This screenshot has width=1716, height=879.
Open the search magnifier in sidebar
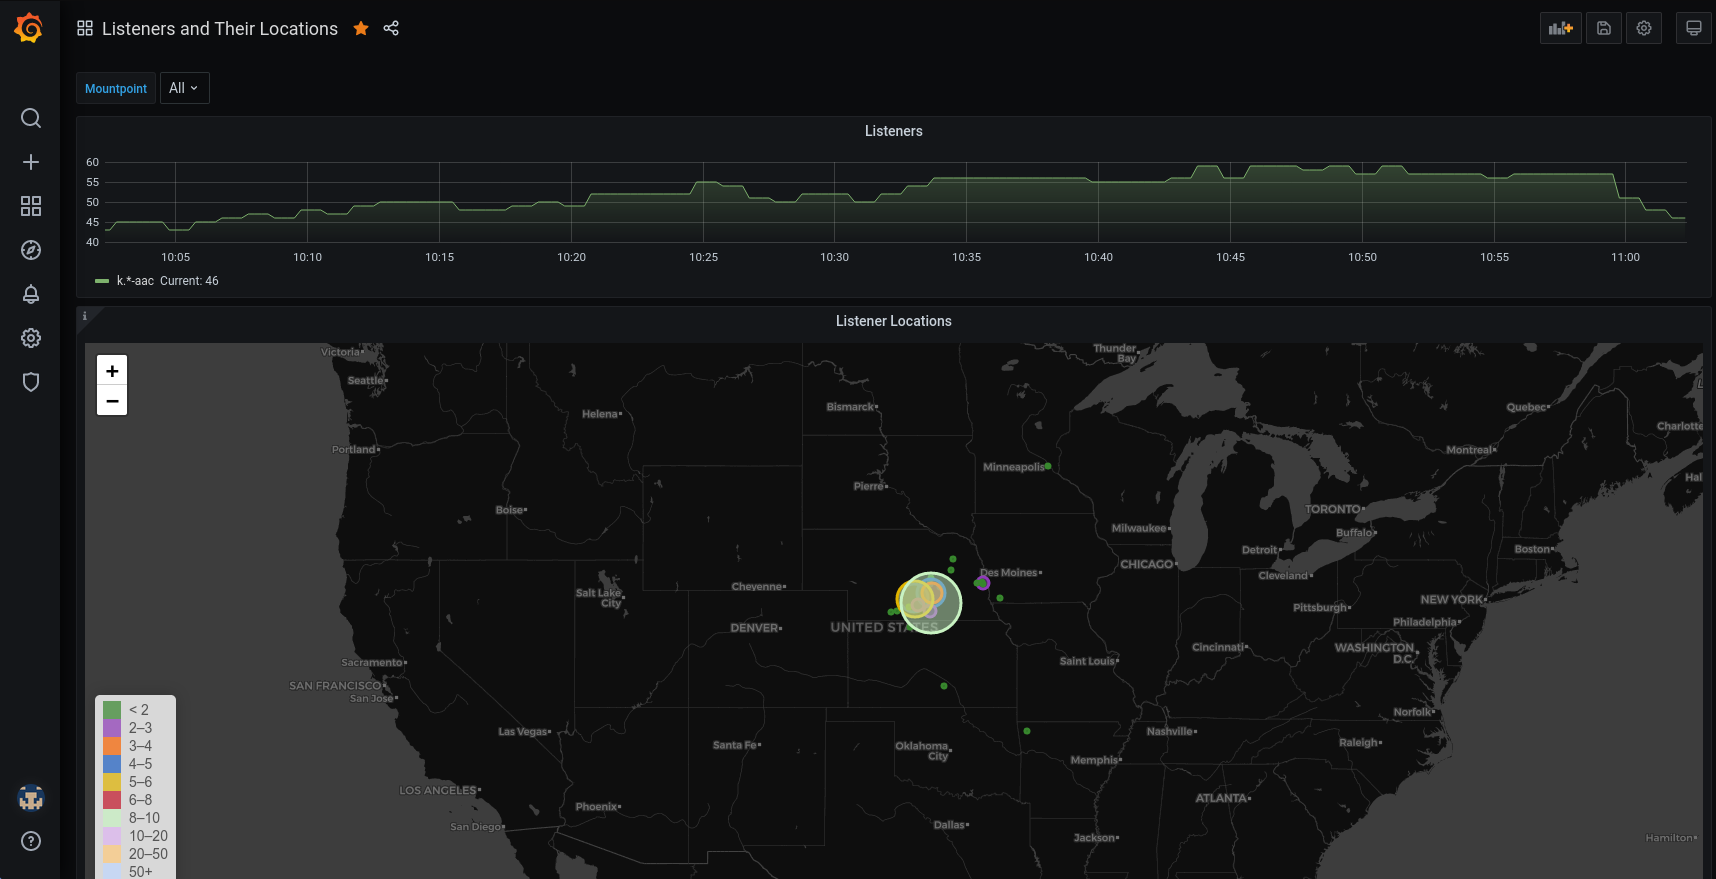[31, 118]
